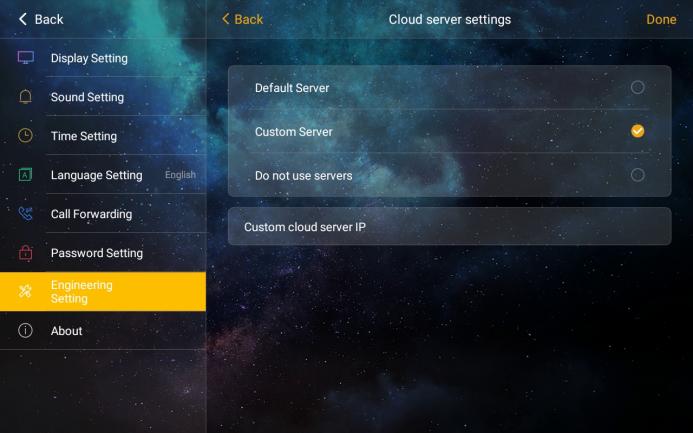The width and height of the screenshot is (693, 433).
Task: Open Language Setting menu
Action: 103,175
